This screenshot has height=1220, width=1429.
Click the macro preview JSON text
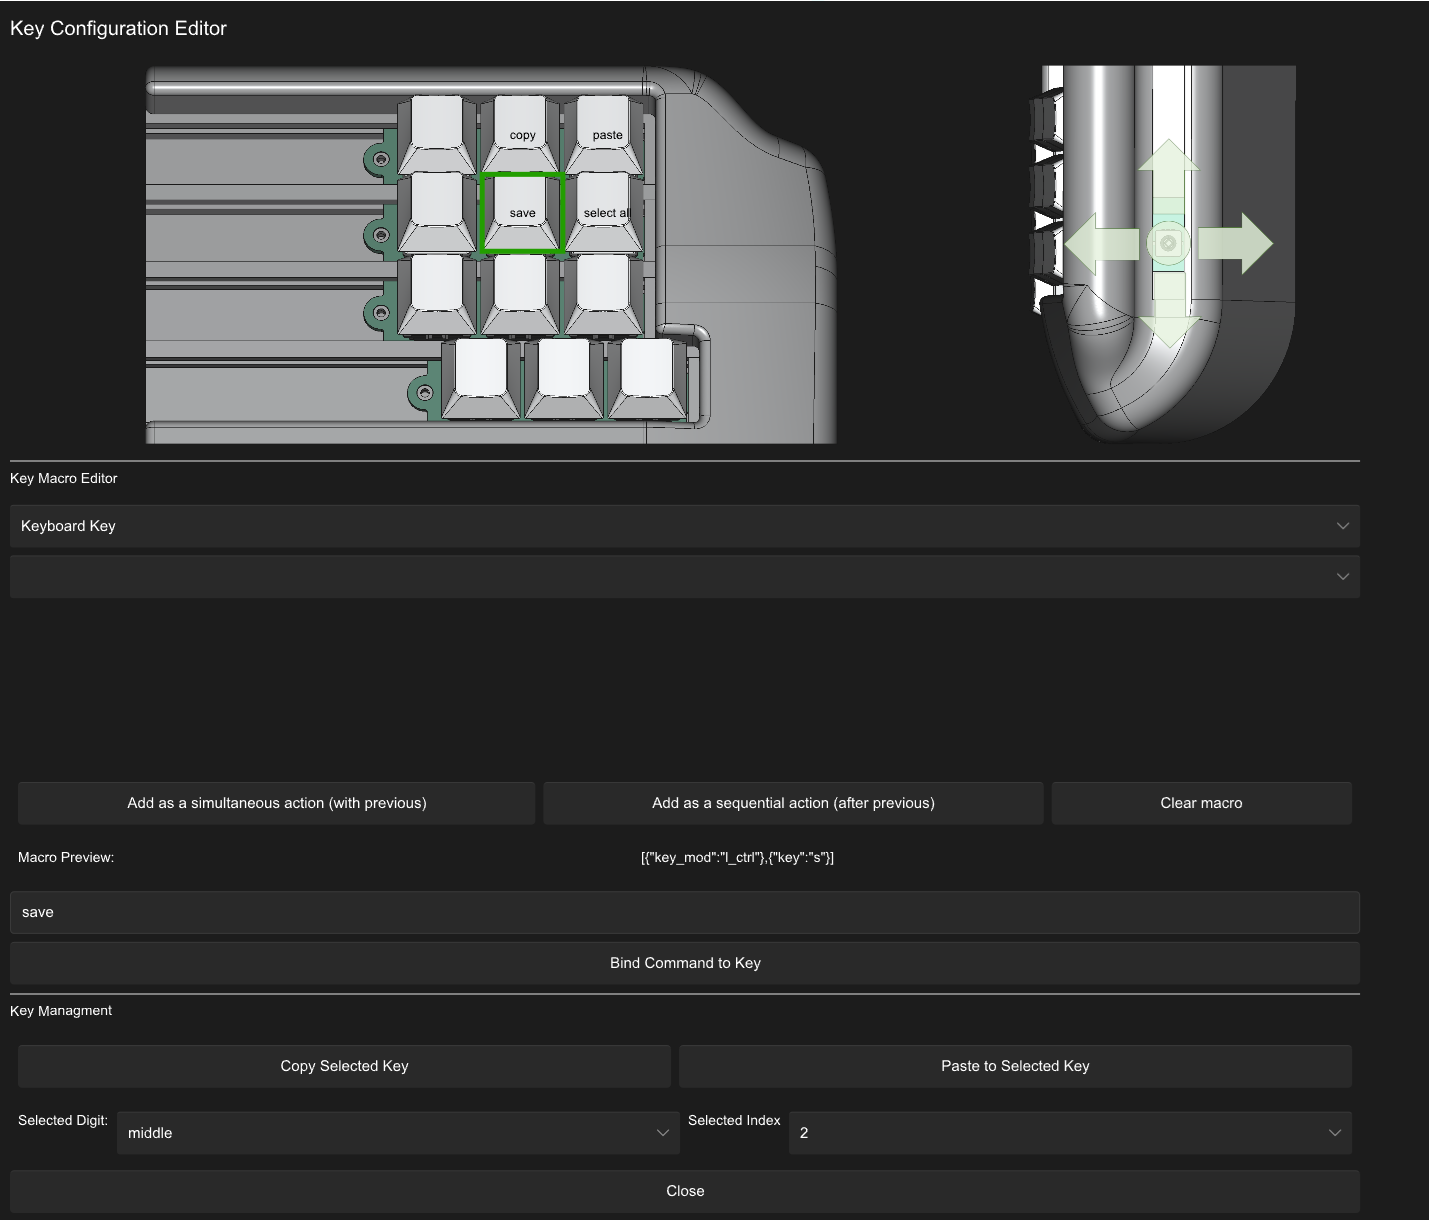[x=737, y=857]
